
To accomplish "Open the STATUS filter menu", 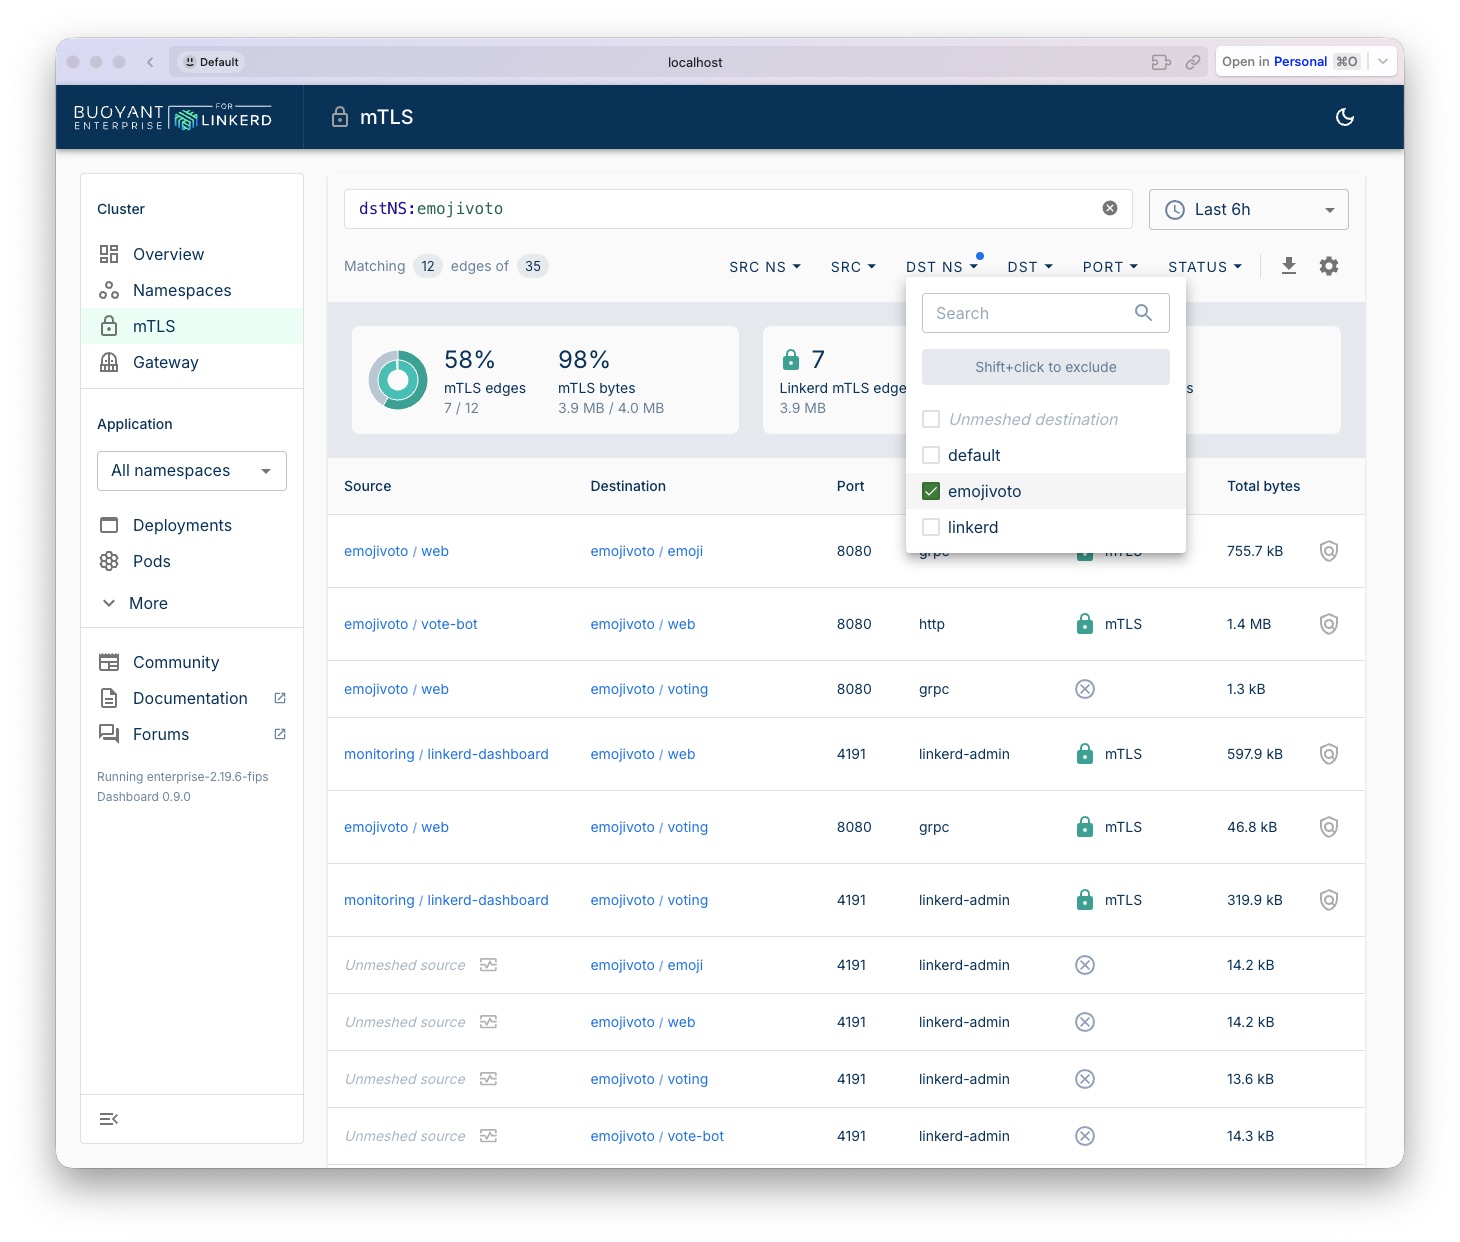I will point(1204,266).
